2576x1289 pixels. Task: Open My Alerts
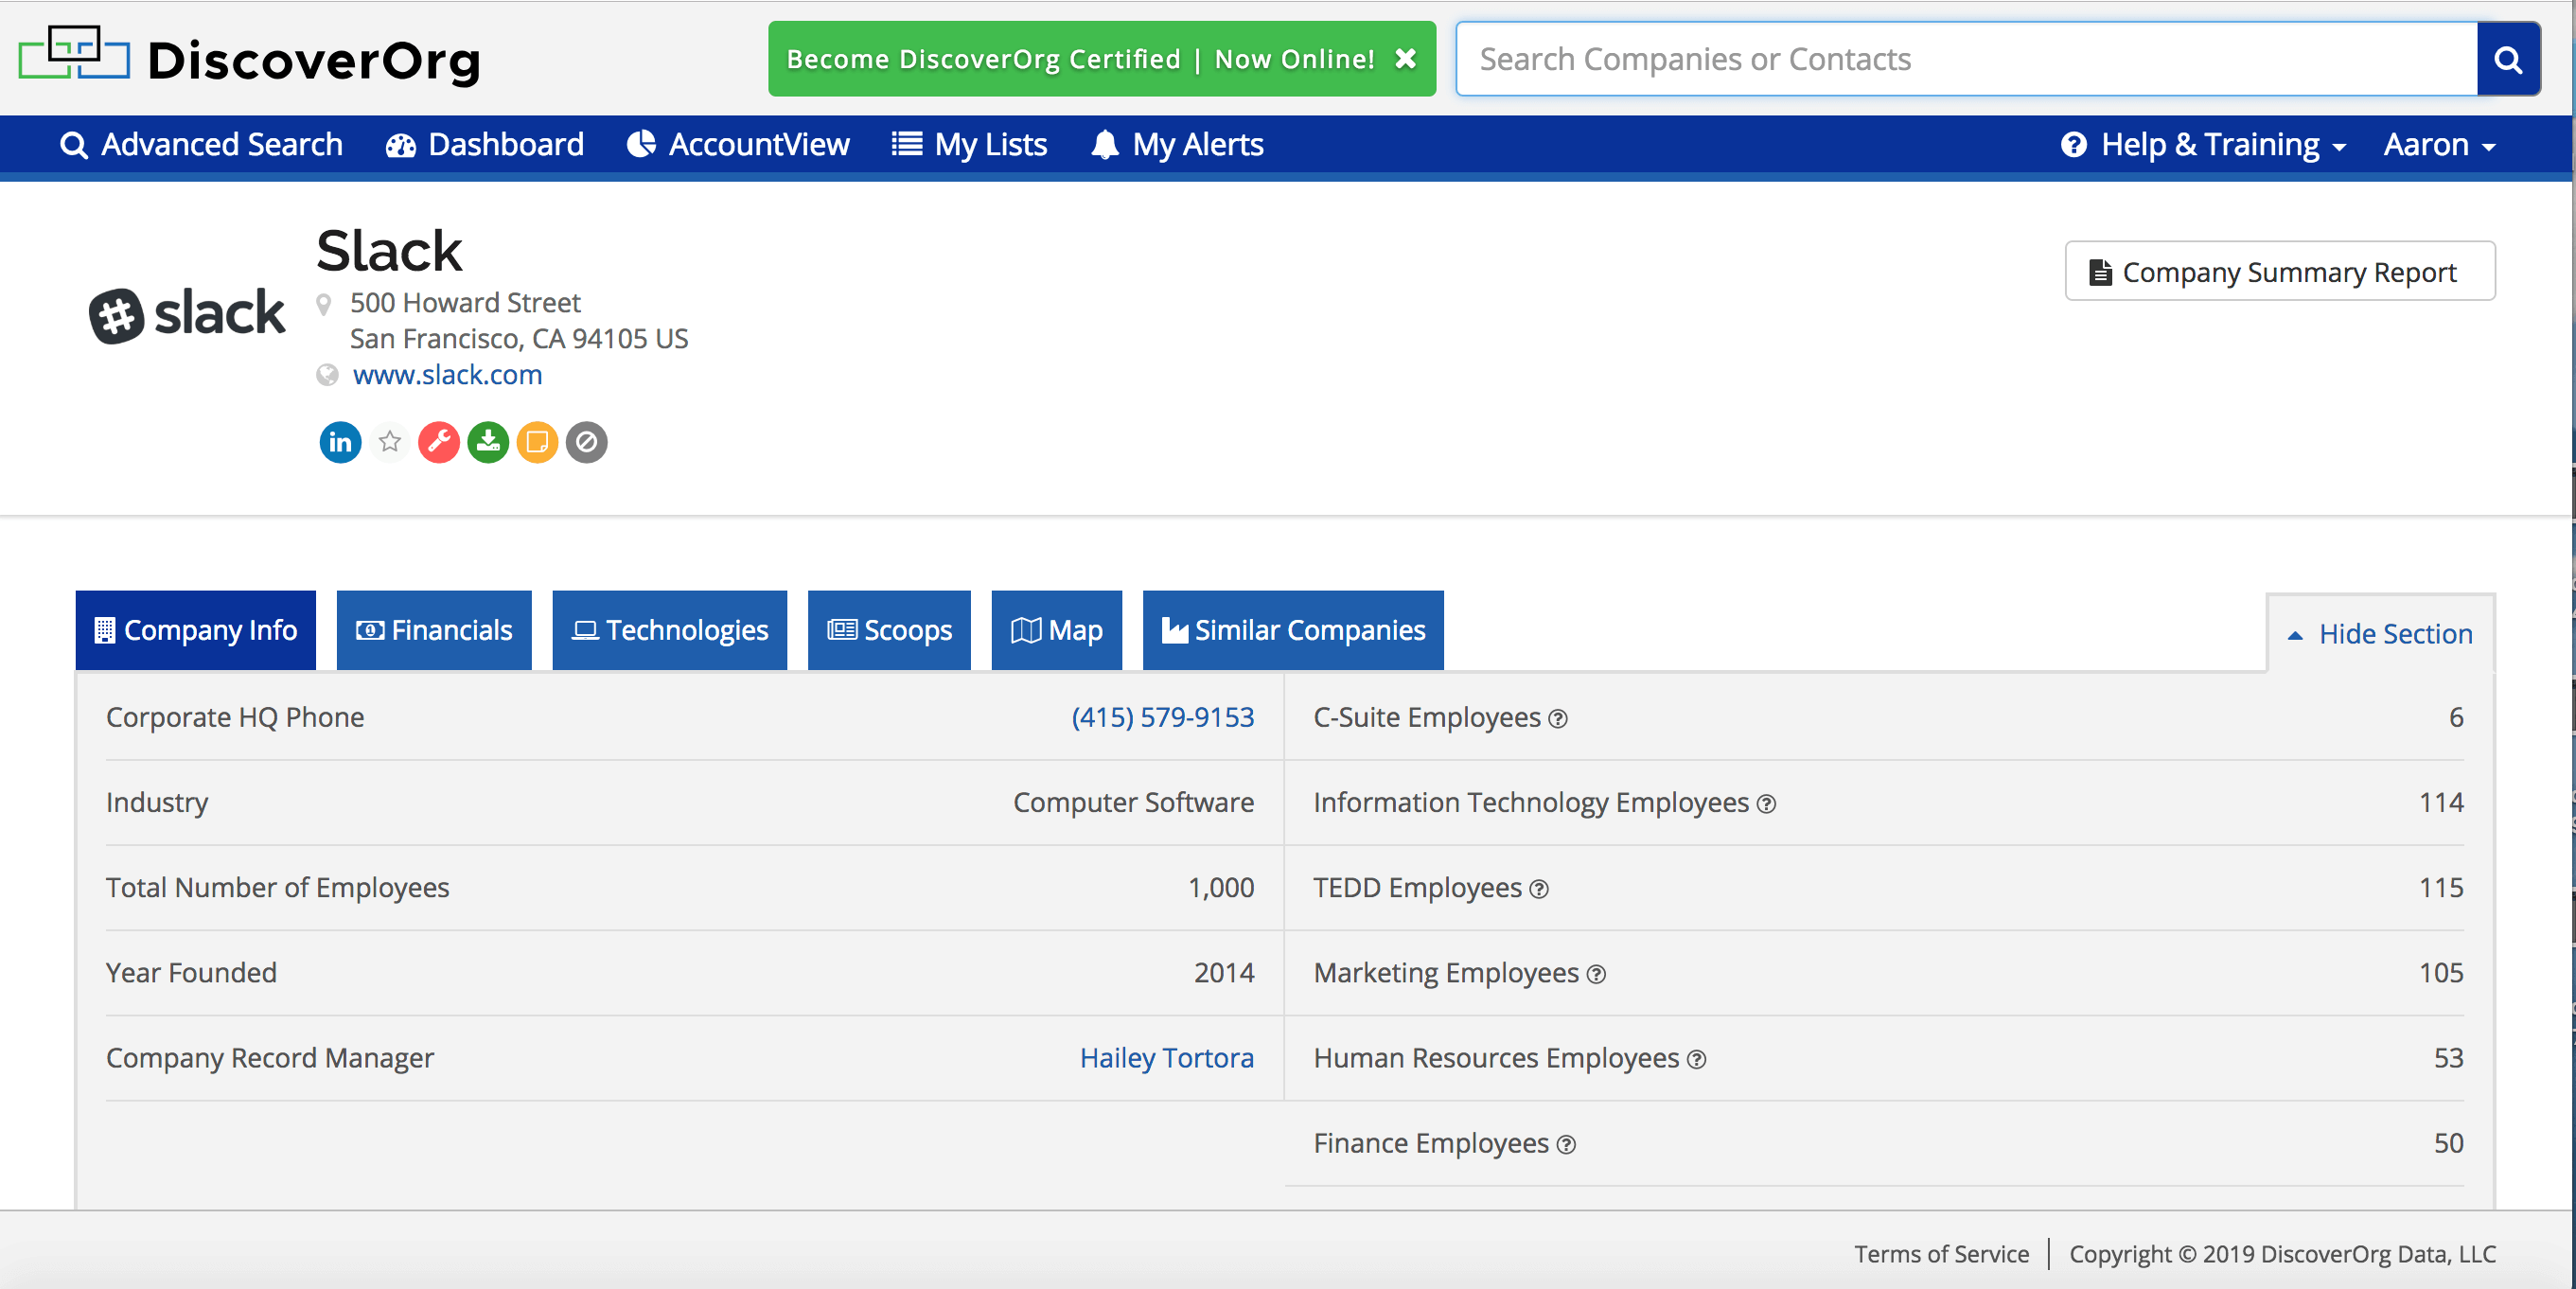[1177, 145]
